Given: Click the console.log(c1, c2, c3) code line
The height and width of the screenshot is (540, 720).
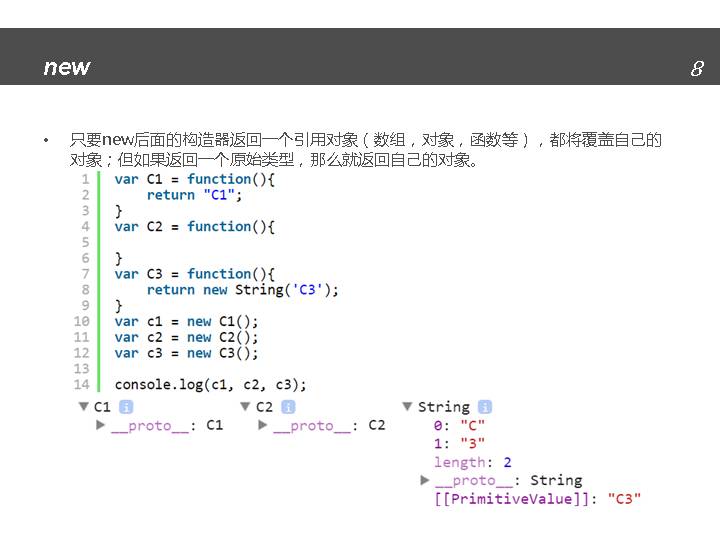Looking at the screenshot, I should [x=210, y=384].
